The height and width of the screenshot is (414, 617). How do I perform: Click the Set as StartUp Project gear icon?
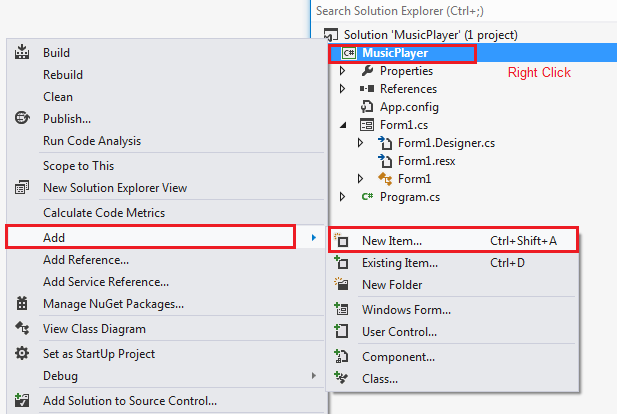click(x=22, y=353)
